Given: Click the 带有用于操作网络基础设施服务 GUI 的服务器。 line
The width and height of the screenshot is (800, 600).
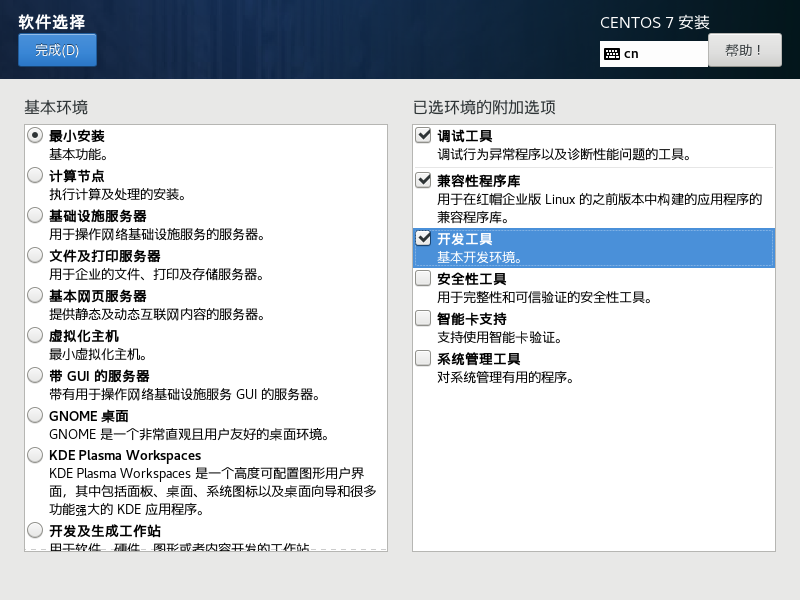Looking at the screenshot, I should [185, 394].
